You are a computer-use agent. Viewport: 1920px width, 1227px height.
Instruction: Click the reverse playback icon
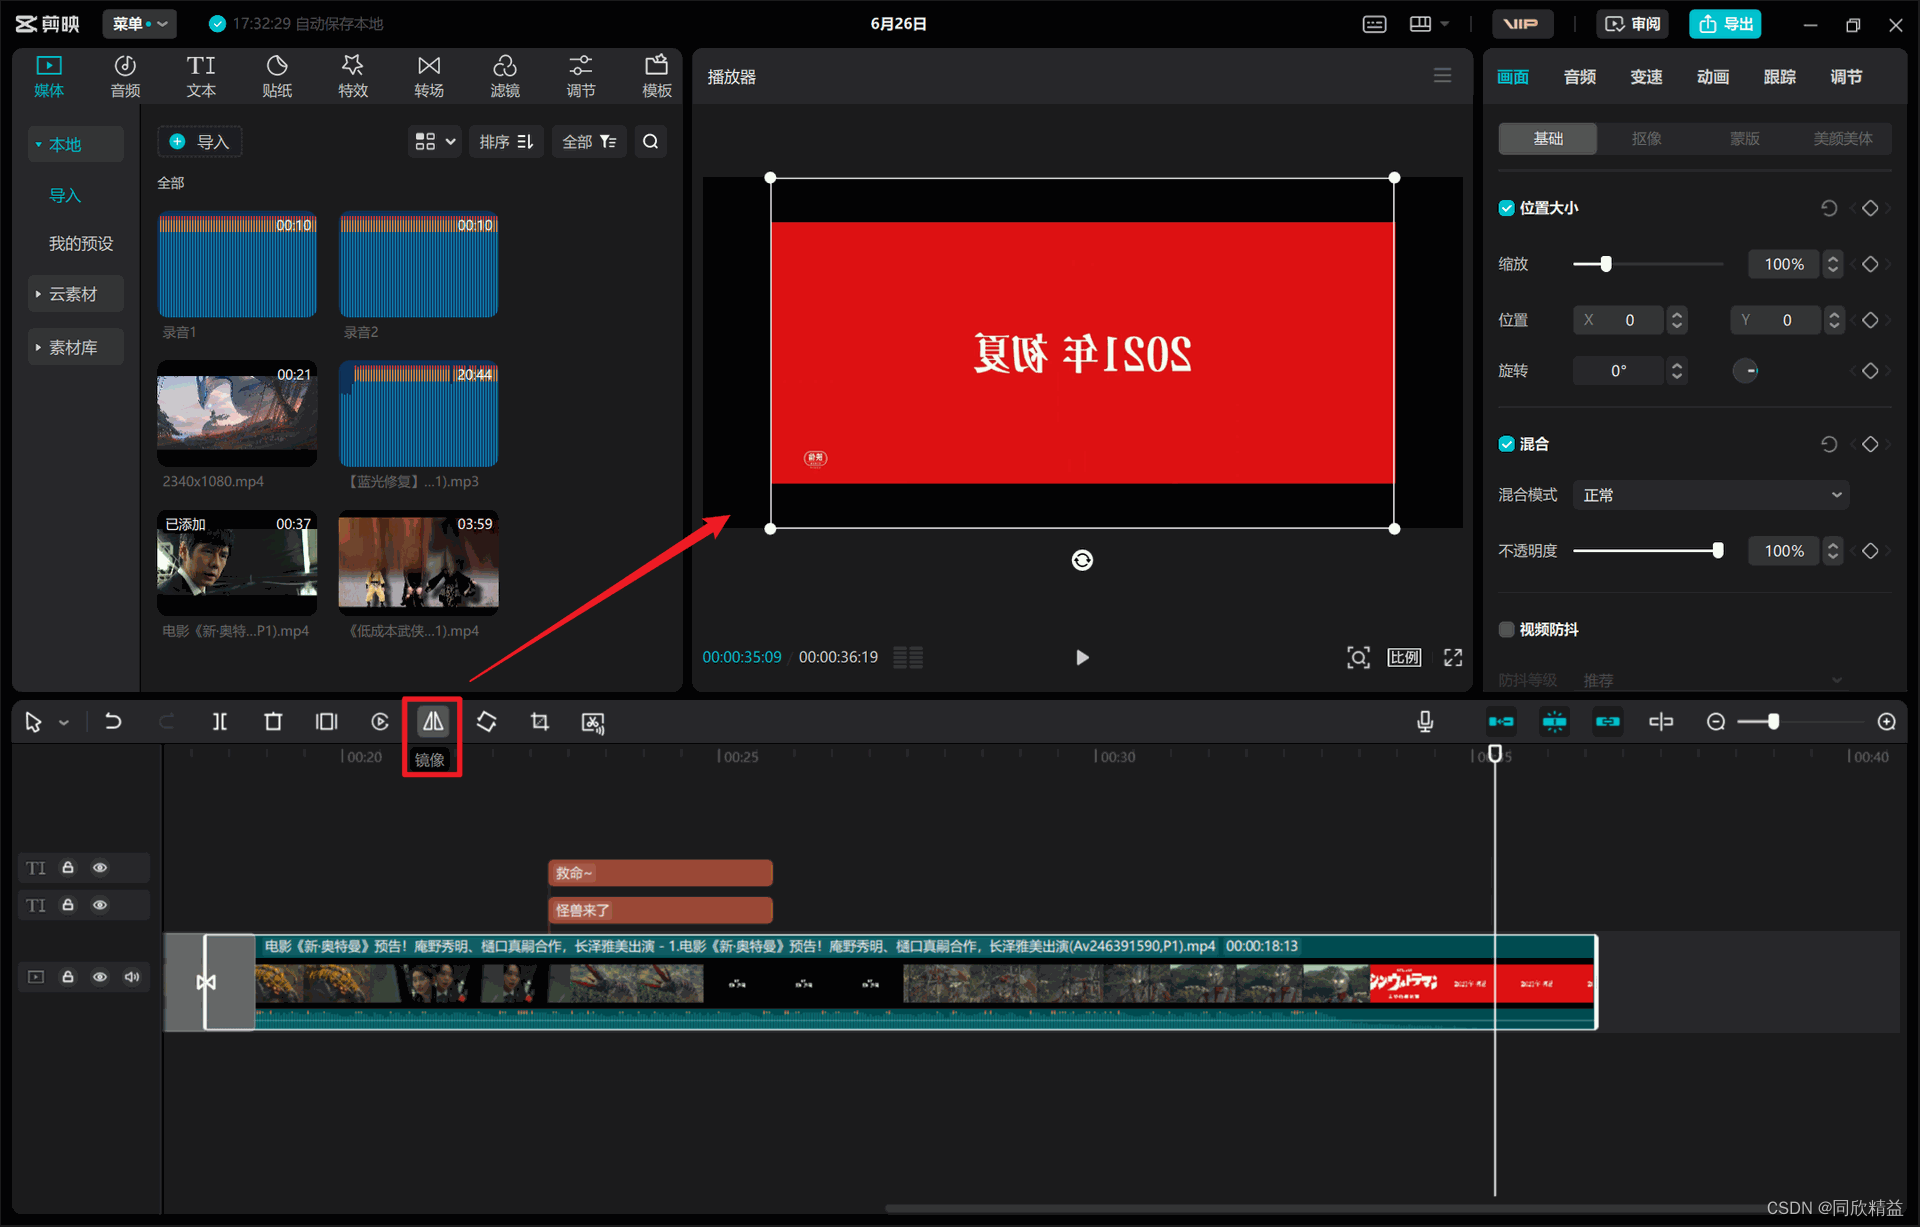click(x=380, y=721)
